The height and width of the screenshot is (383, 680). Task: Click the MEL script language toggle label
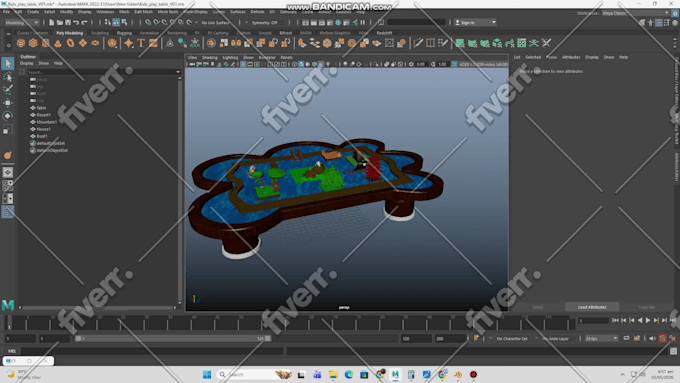pyautogui.click(x=12, y=351)
